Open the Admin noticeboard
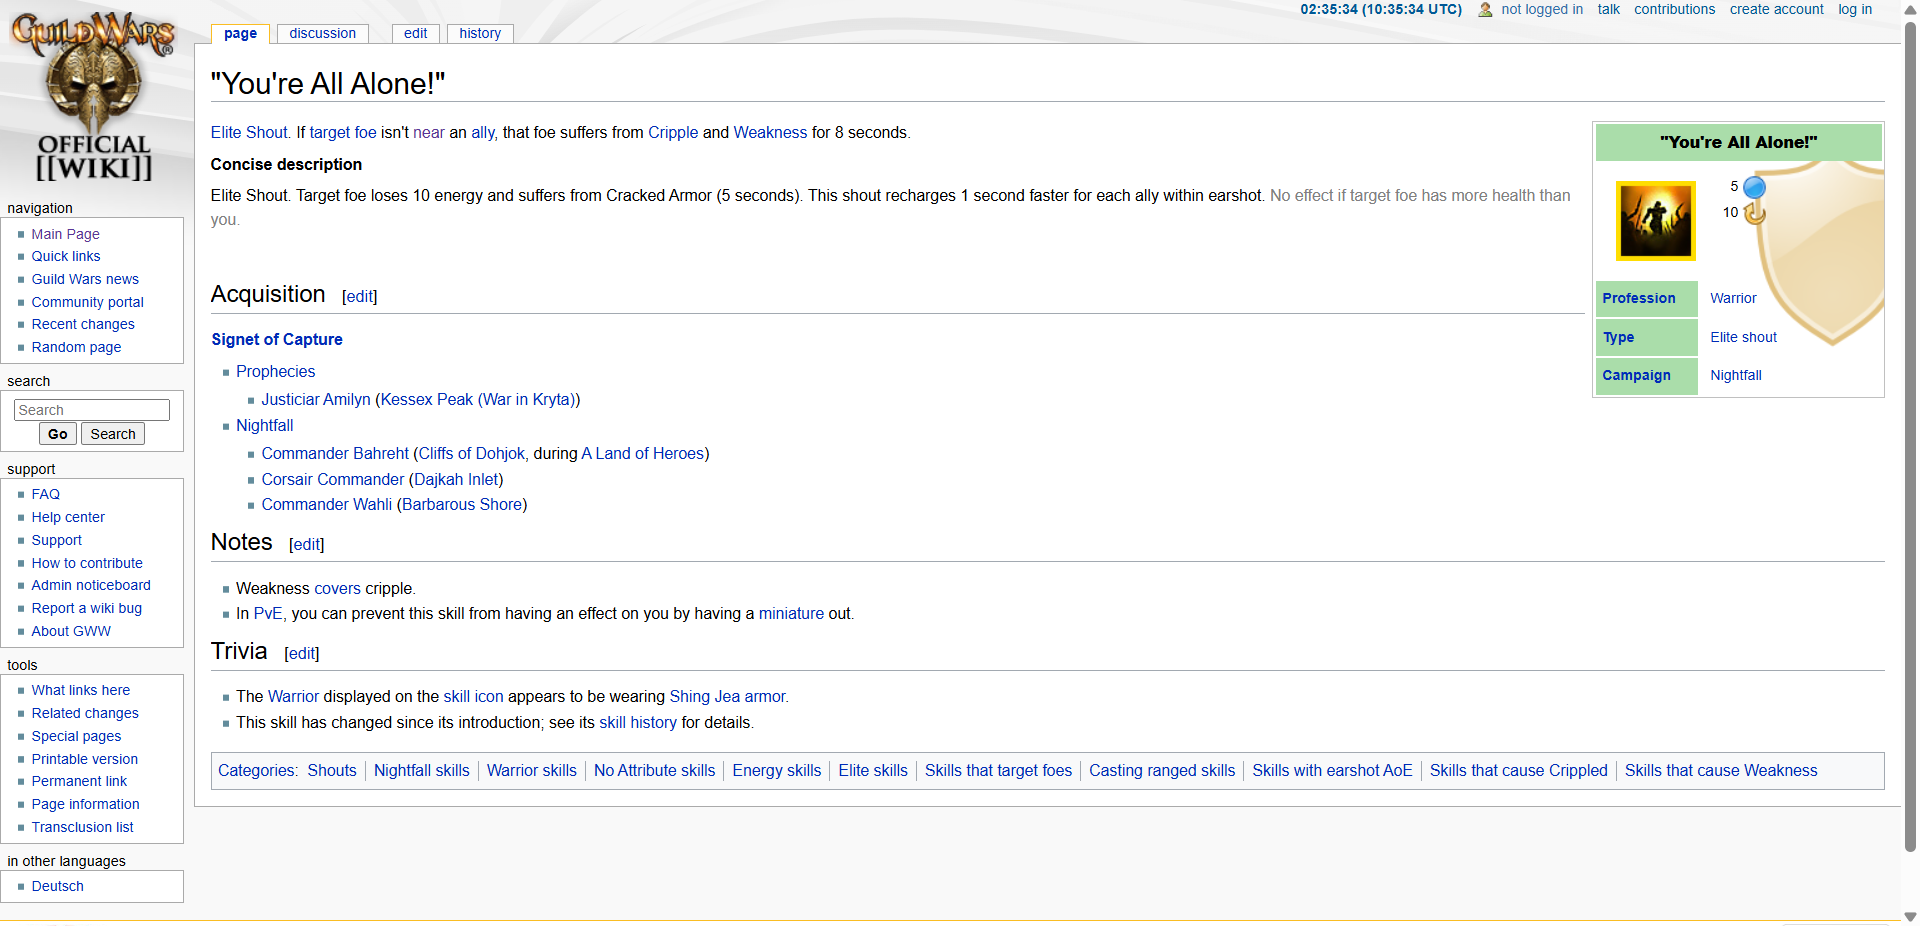The height and width of the screenshot is (926, 1920). 91,585
